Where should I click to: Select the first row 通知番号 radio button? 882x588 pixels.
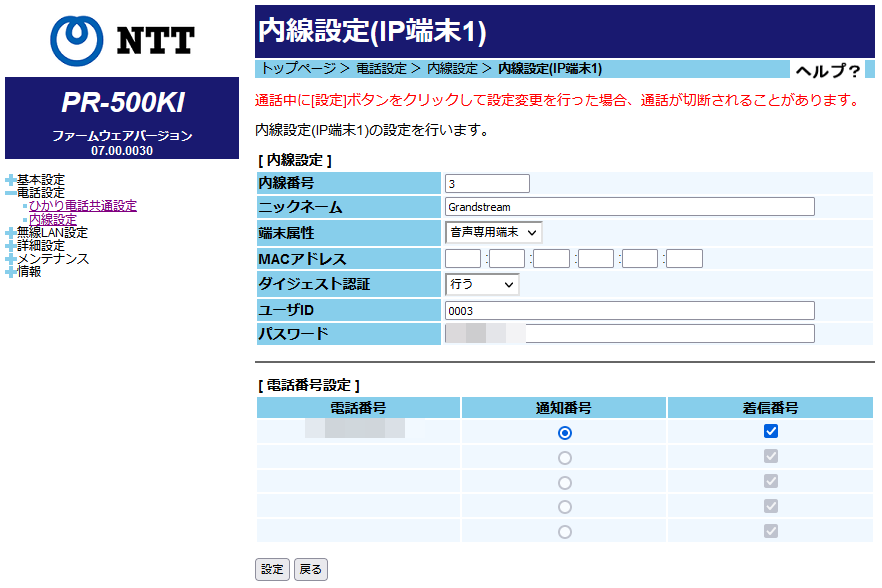pyautogui.click(x=565, y=433)
